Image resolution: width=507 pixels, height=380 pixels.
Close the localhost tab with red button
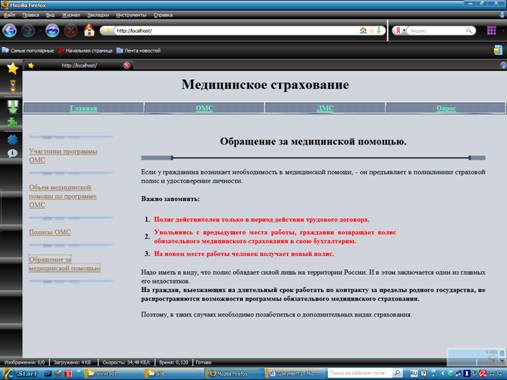(127, 65)
